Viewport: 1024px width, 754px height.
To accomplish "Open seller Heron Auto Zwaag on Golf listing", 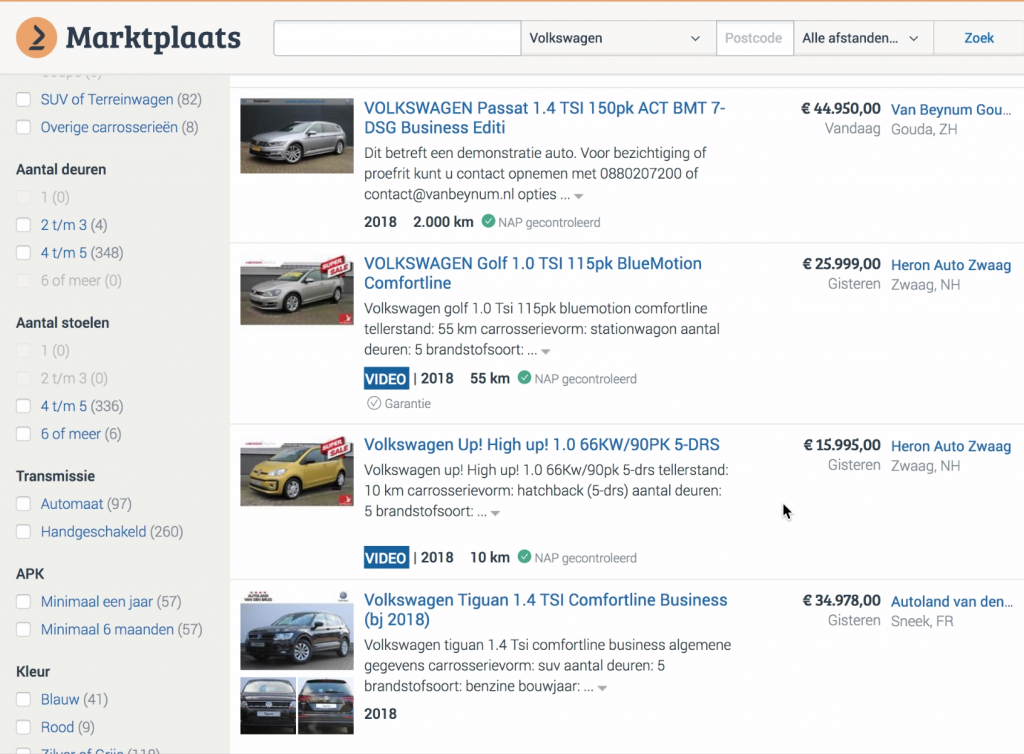I will 950,265.
